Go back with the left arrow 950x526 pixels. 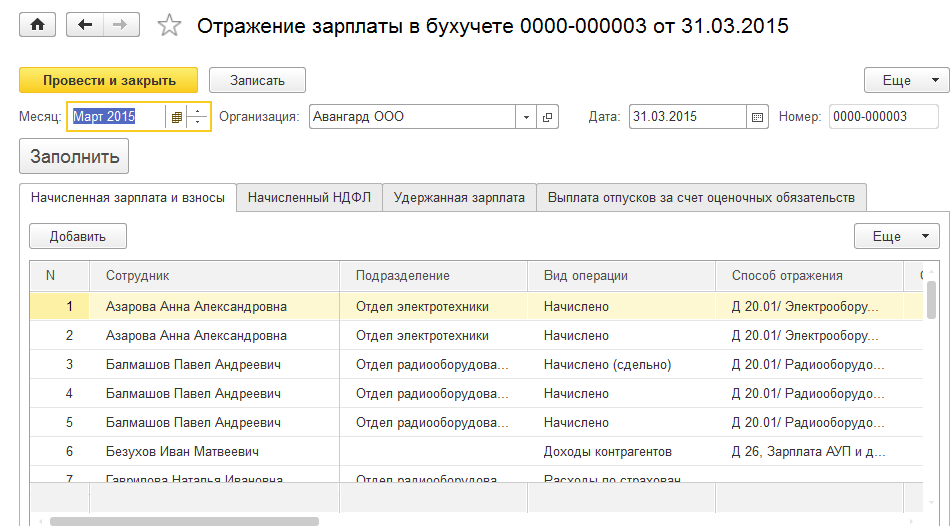pos(84,25)
